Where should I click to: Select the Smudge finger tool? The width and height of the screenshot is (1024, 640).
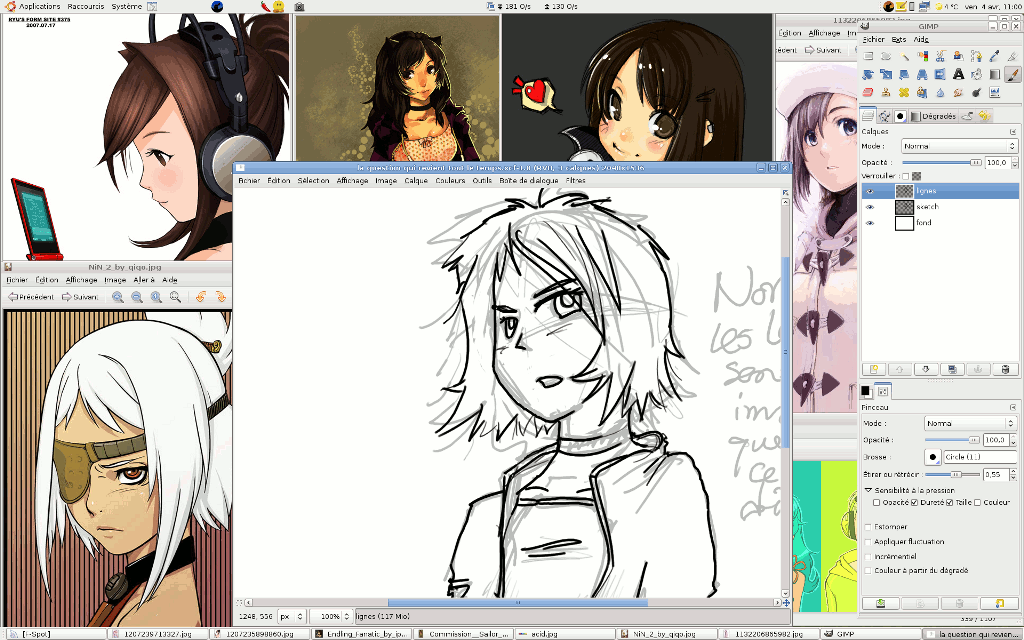958,92
